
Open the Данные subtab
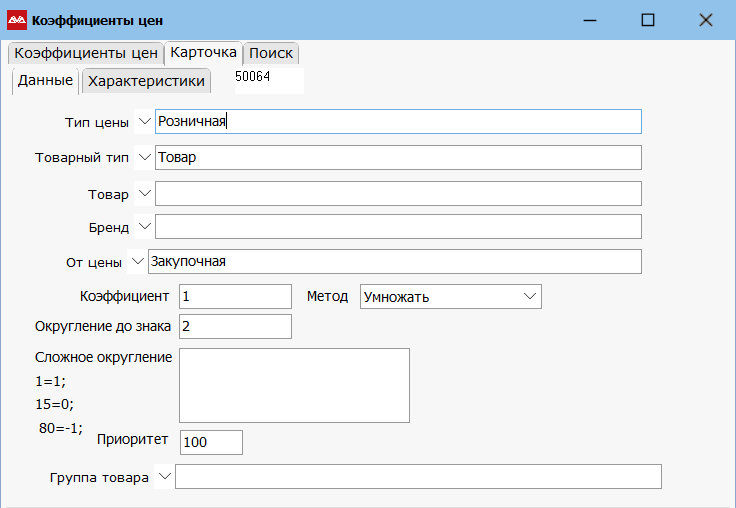coord(45,80)
